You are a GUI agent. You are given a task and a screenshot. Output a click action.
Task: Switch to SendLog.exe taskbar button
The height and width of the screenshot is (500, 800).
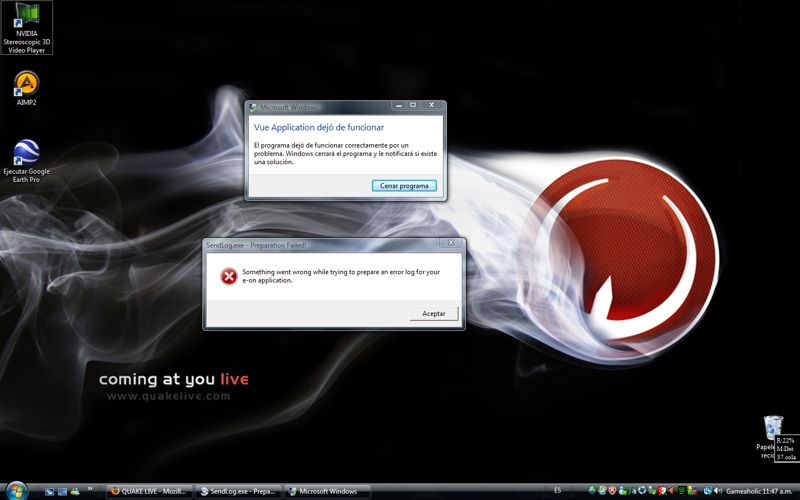[x=239, y=491]
